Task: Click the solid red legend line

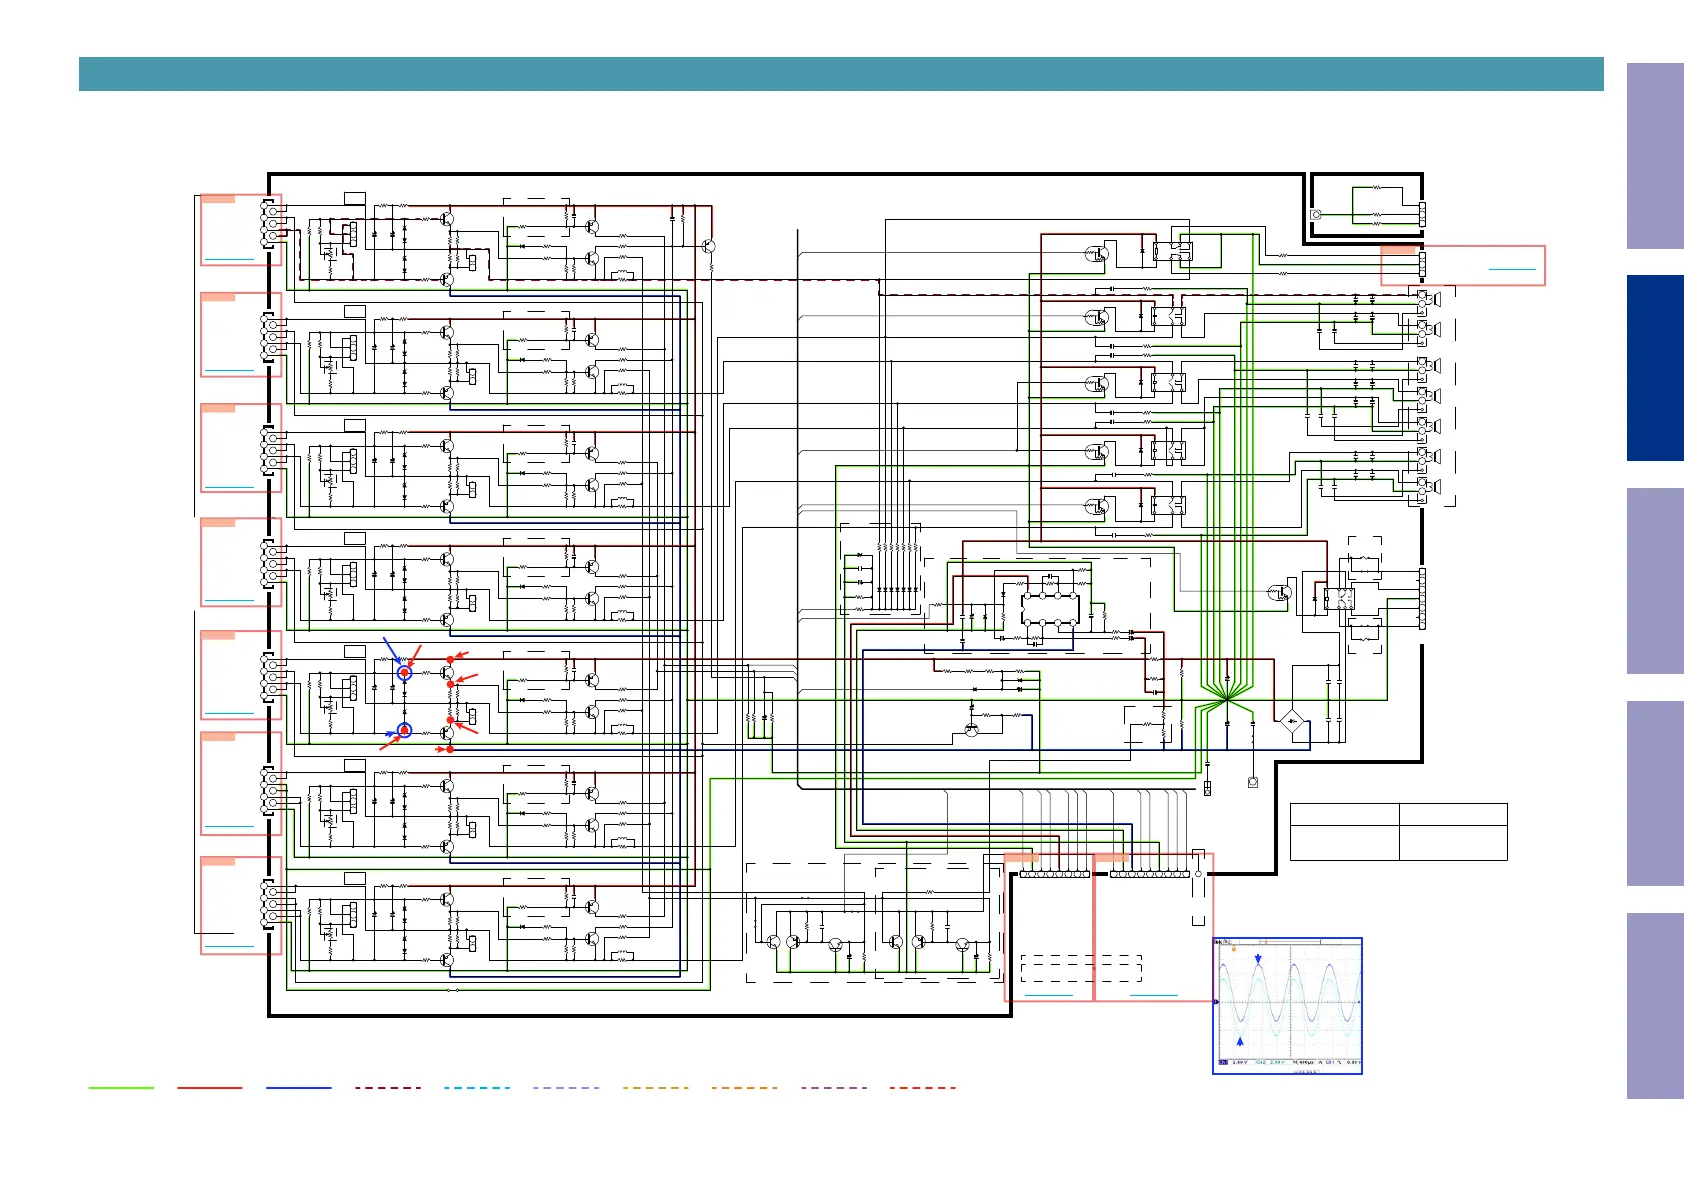Action: [x=210, y=1087]
